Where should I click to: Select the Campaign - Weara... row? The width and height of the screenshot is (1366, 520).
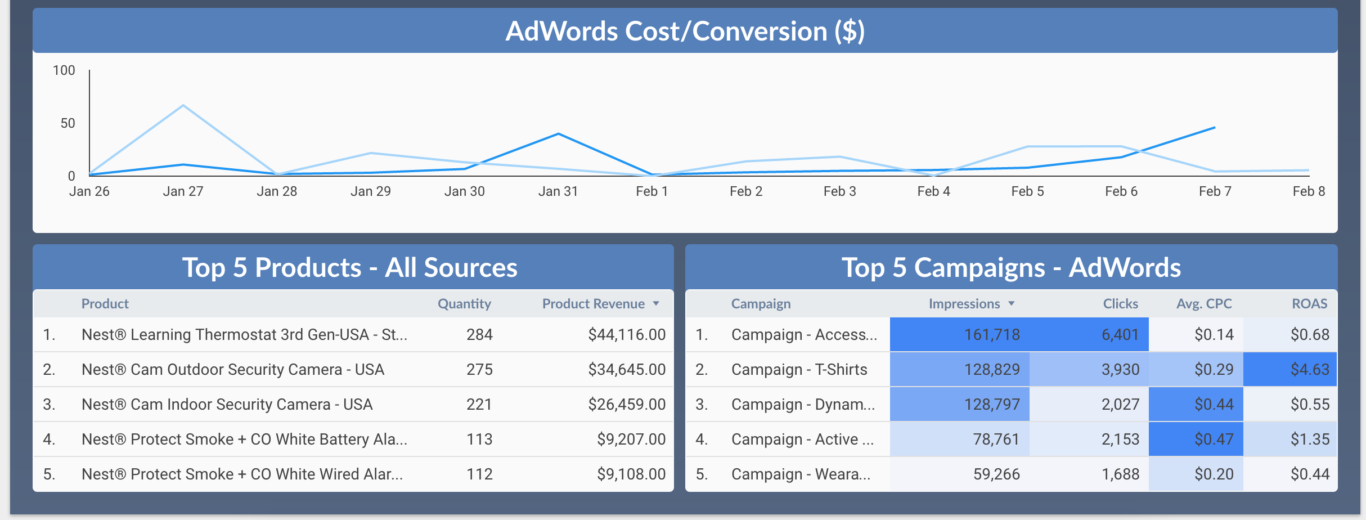coord(1011,474)
